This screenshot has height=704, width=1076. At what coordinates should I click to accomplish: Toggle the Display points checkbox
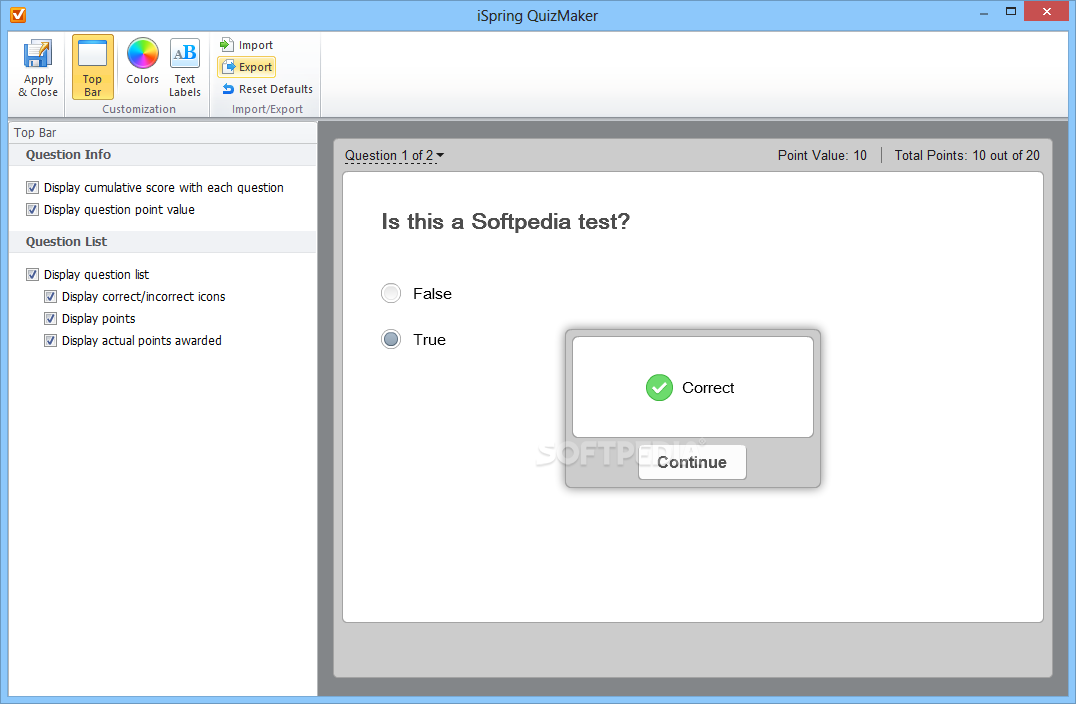coord(50,318)
